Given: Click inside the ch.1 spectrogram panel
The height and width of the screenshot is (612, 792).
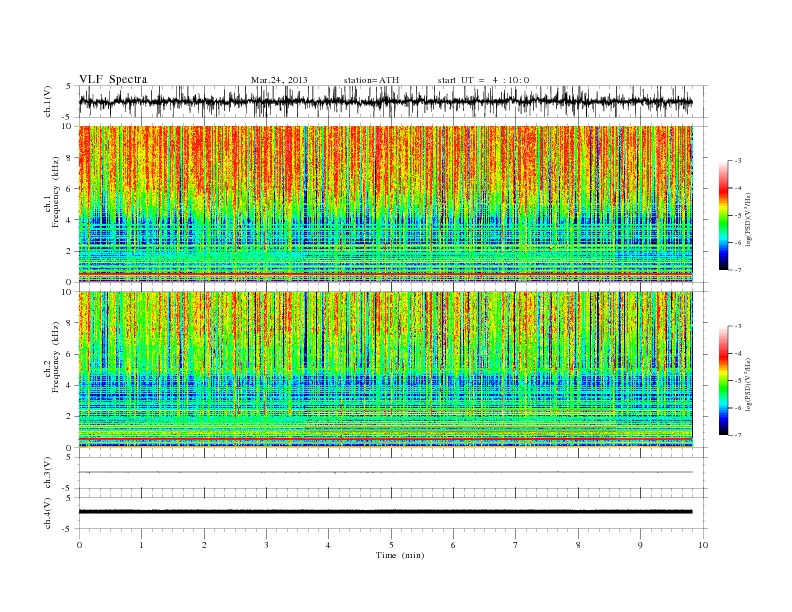Looking at the screenshot, I should click(x=385, y=204).
